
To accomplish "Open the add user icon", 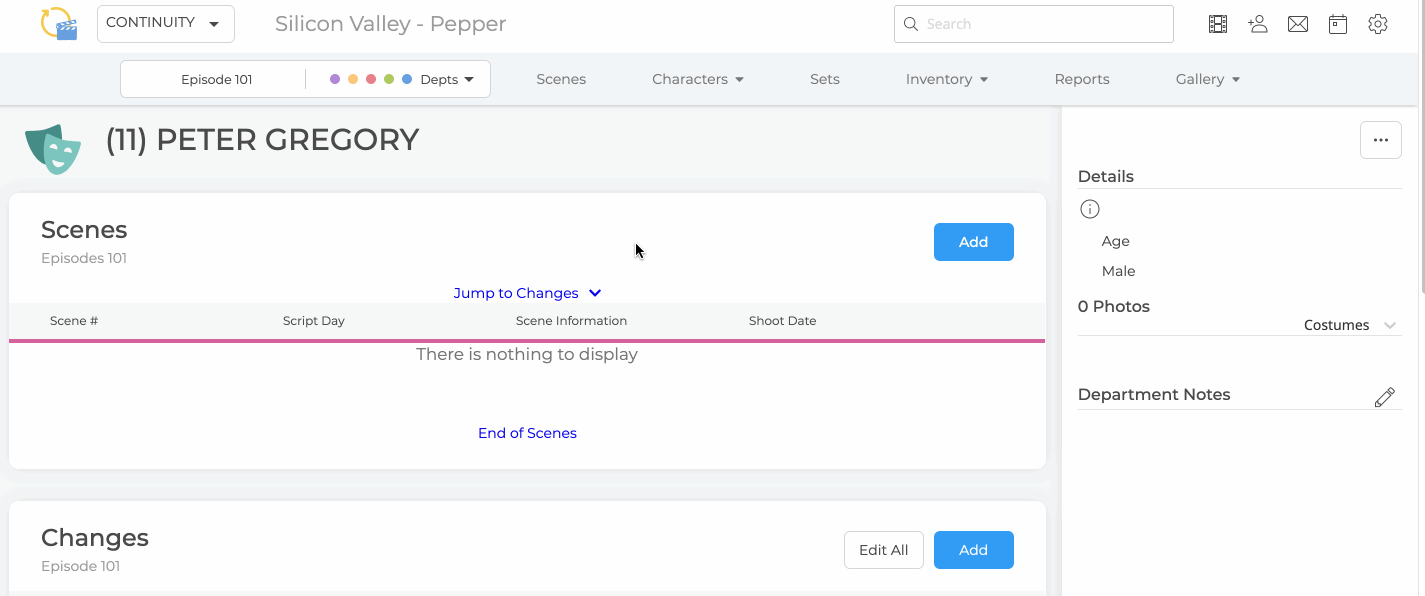I will pyautogui.click(x=1258, y=24).
